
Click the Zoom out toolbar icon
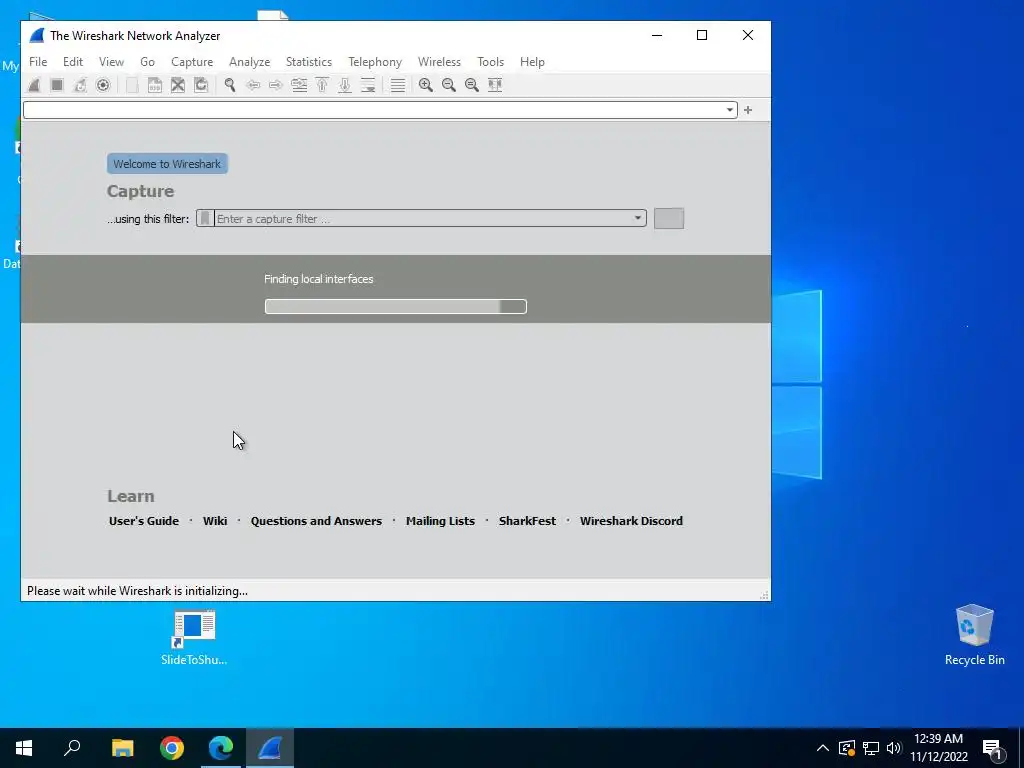449,85
